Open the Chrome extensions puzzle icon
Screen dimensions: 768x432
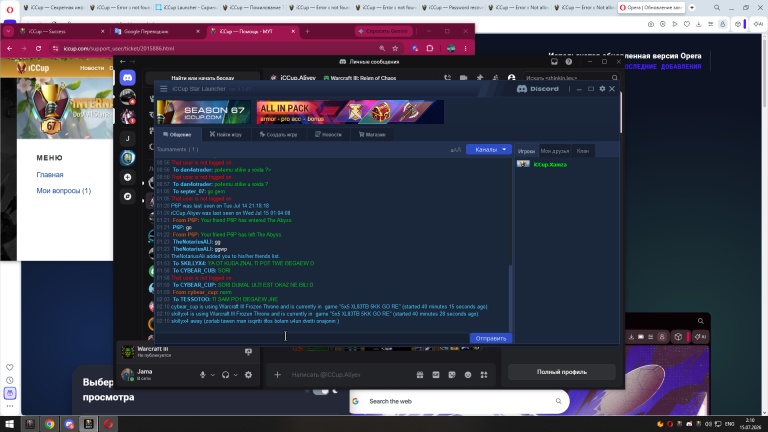pos(430,48)
